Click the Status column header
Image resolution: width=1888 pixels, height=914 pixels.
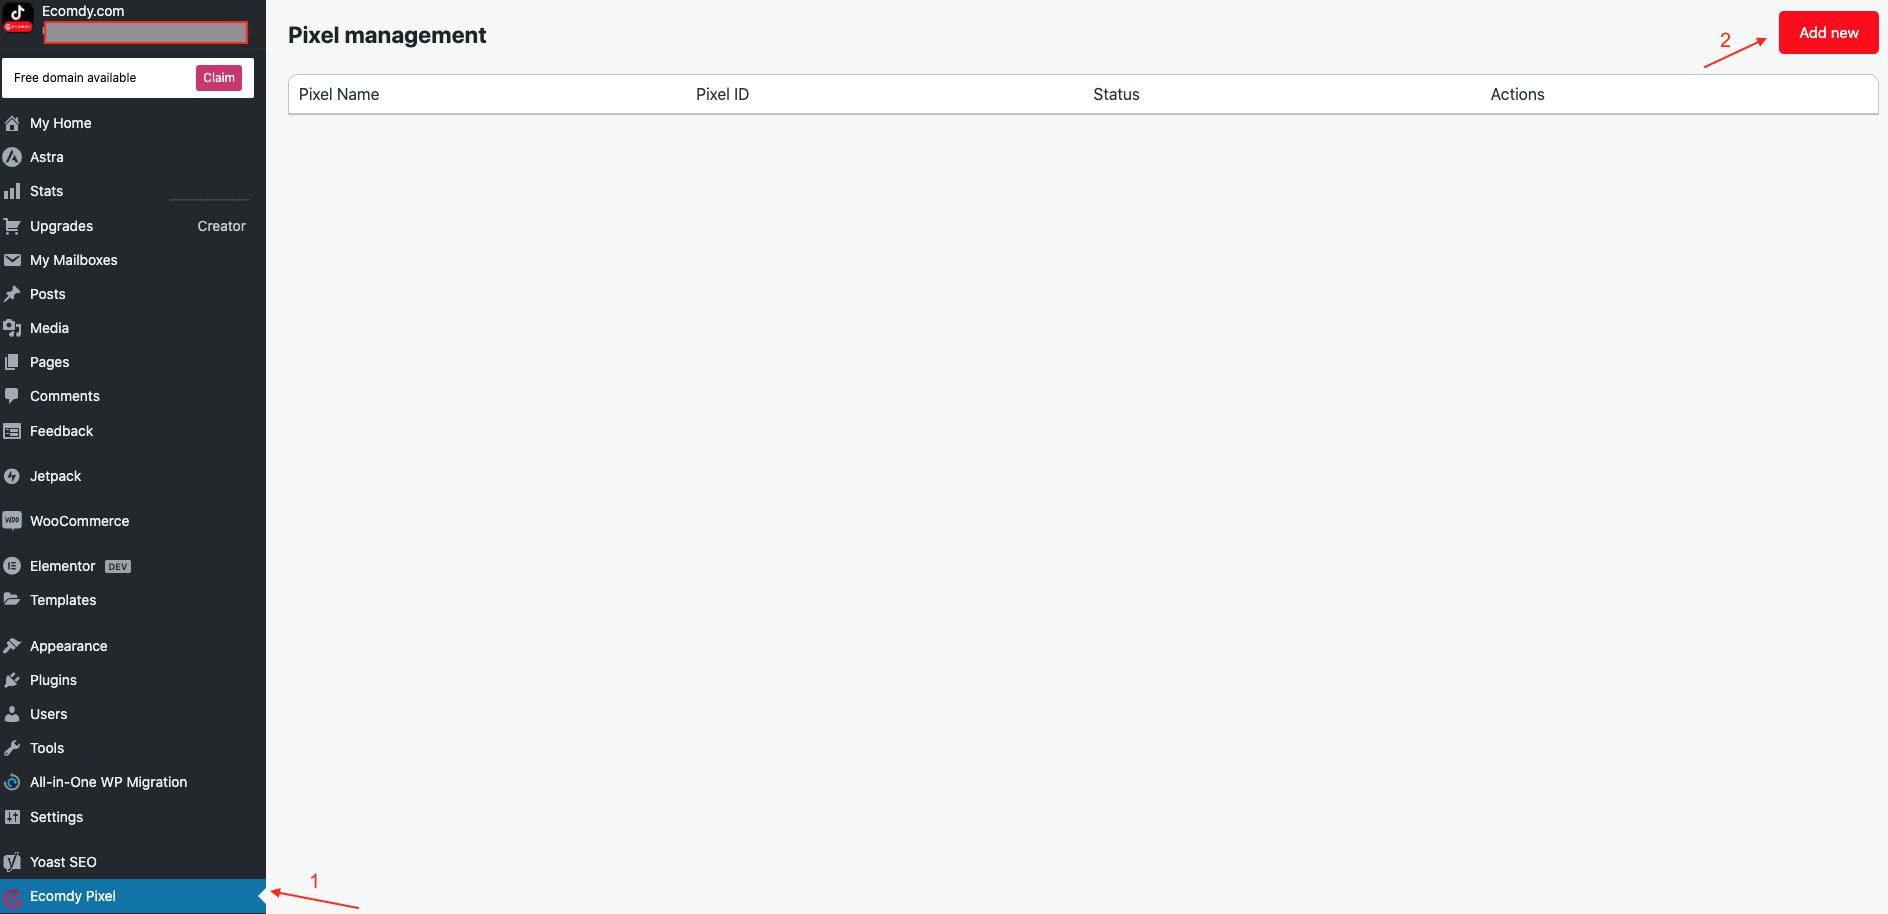[1116, 94]
